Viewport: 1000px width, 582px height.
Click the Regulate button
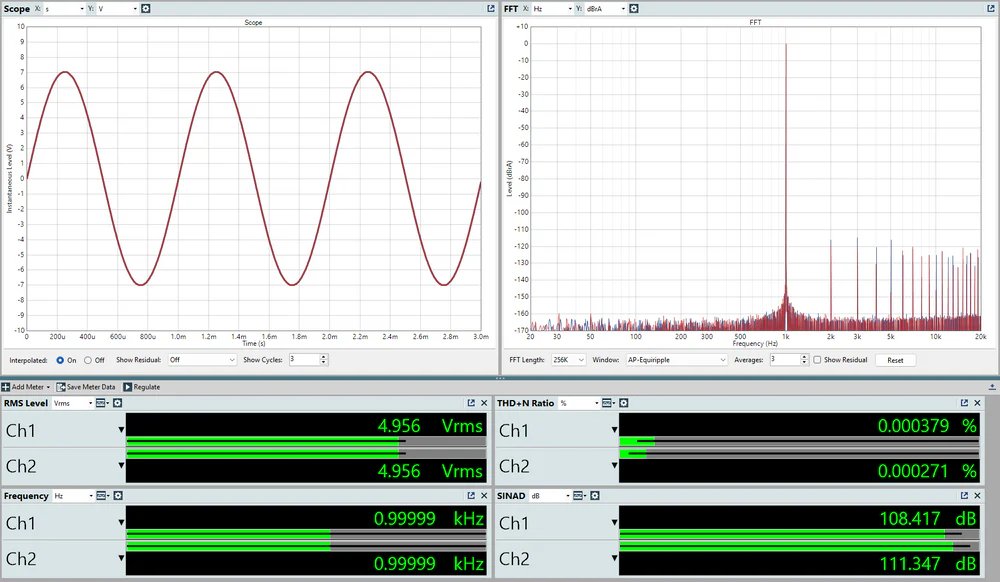[142, 387]
